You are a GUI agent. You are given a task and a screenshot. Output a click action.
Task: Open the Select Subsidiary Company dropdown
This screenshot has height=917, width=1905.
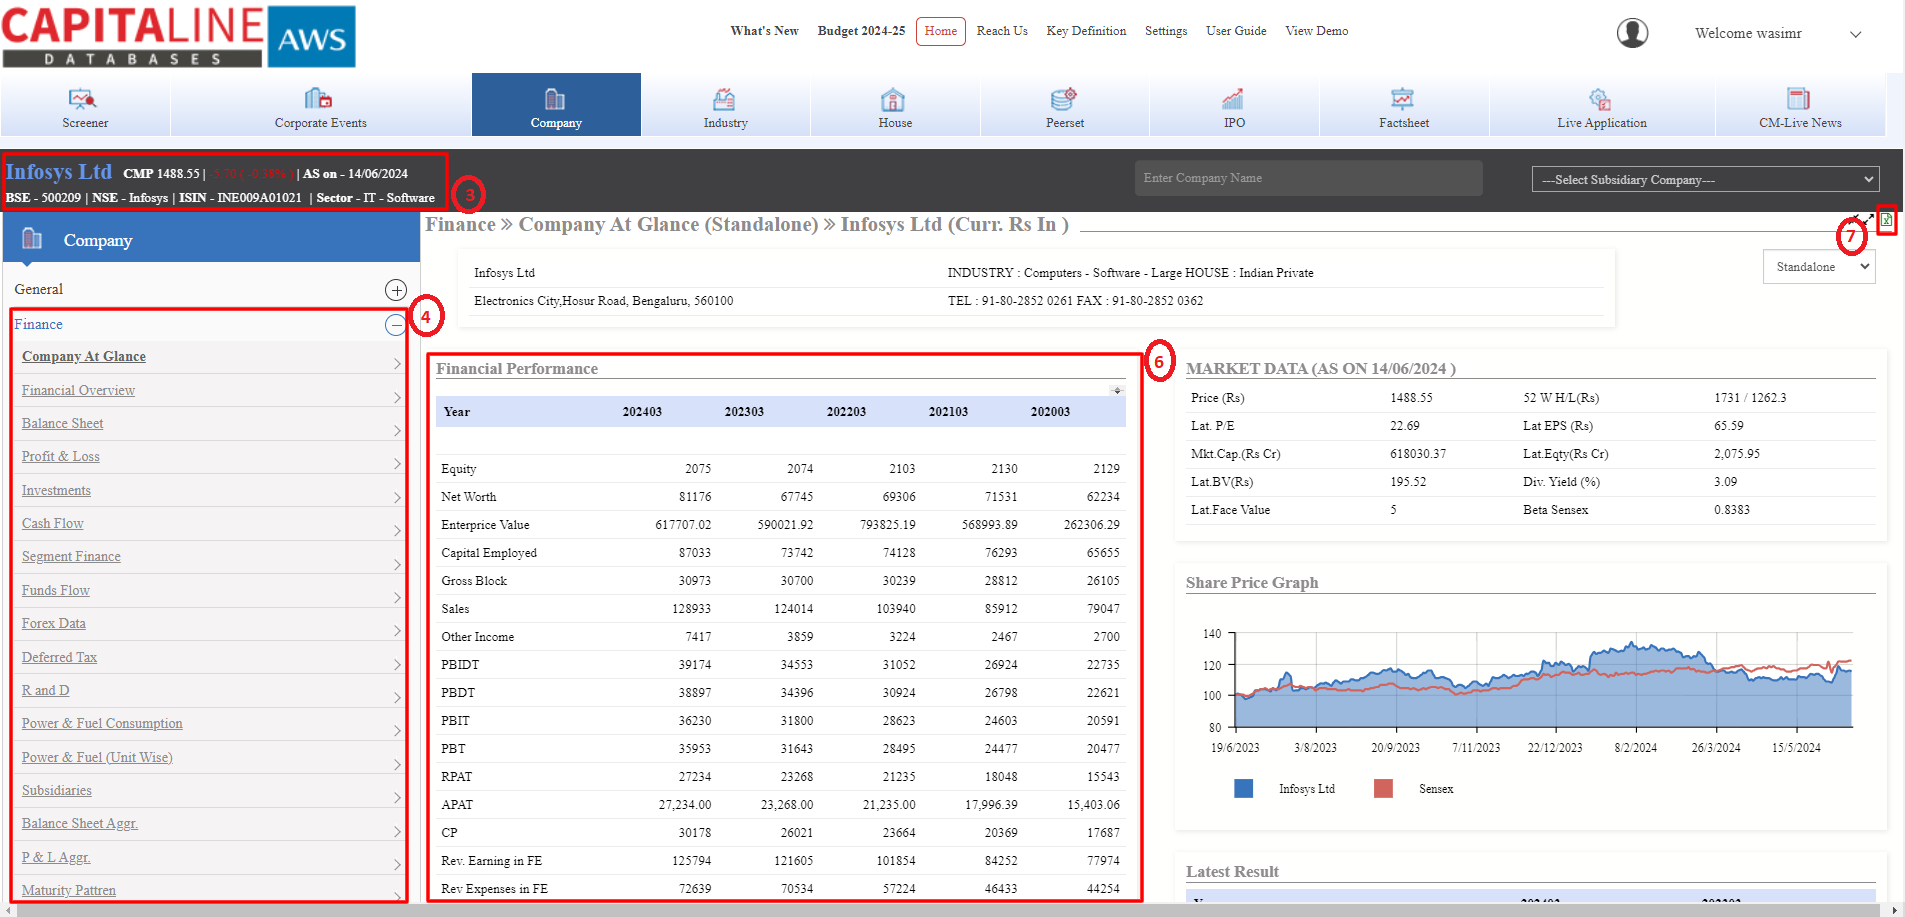pos(1705,179)
